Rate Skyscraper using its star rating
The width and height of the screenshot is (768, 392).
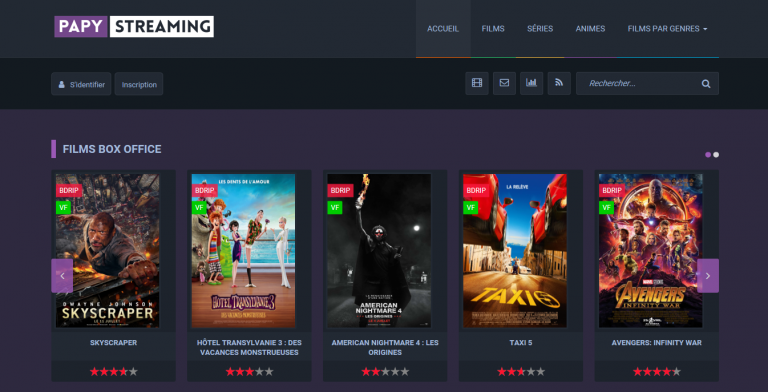[x=114, y=372]
